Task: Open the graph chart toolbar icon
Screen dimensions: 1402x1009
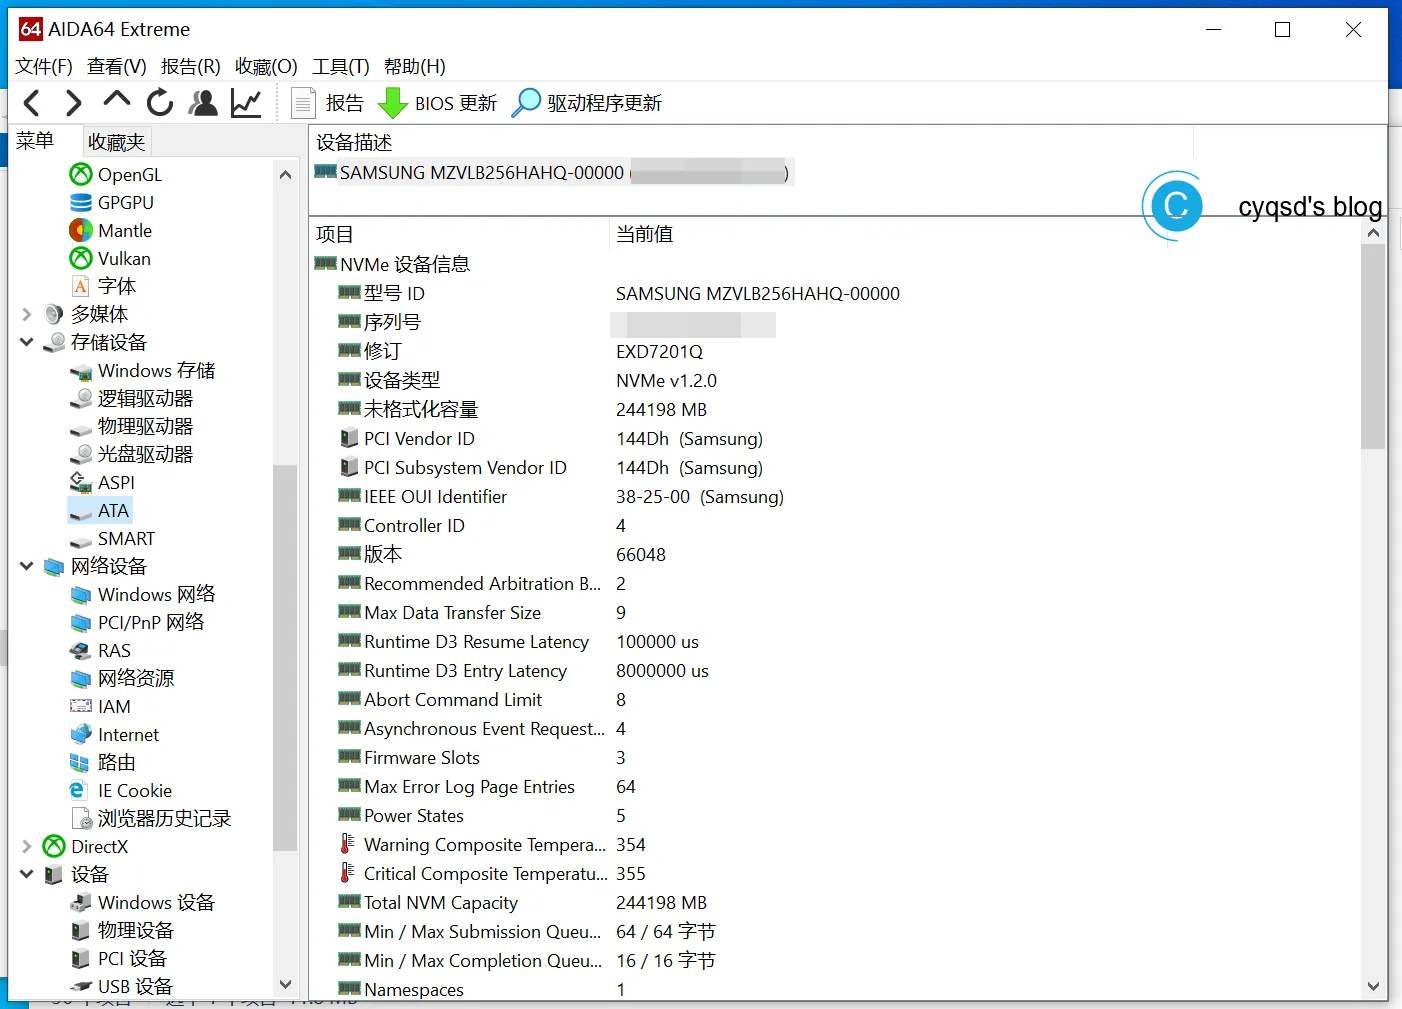Action: tap(246, 103)
